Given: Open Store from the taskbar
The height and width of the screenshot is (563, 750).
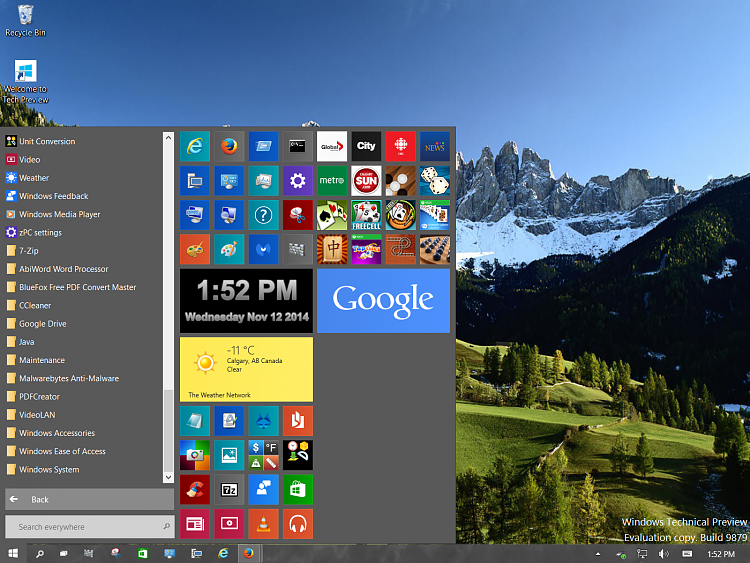Looking at the screenshot, I should [143, 554].
